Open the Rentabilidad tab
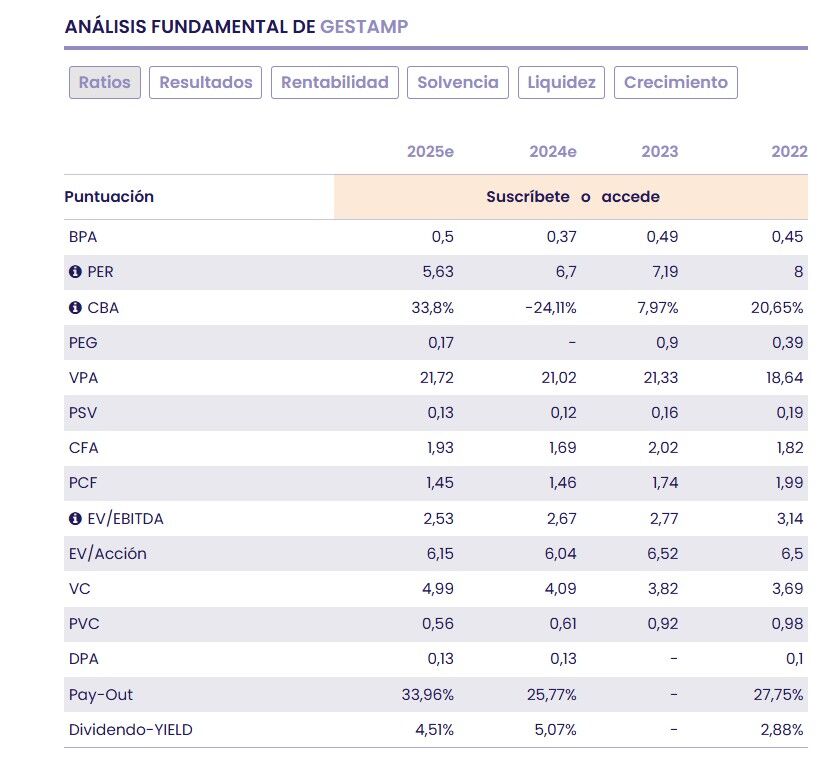The image size is (818, 780). 335,82
